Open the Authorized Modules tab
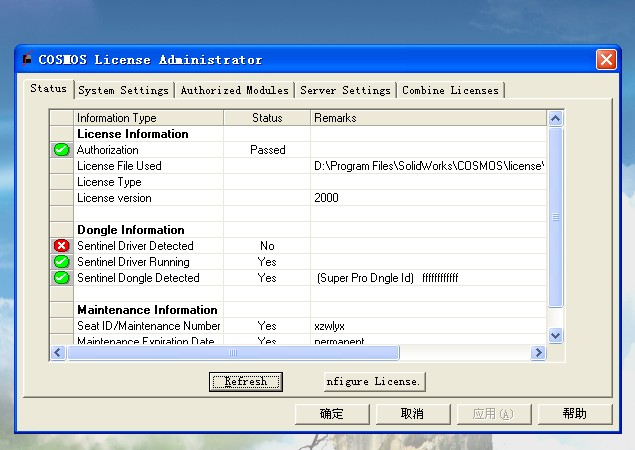The width and height of the screenshot is (635, 450). pos(234,90)
